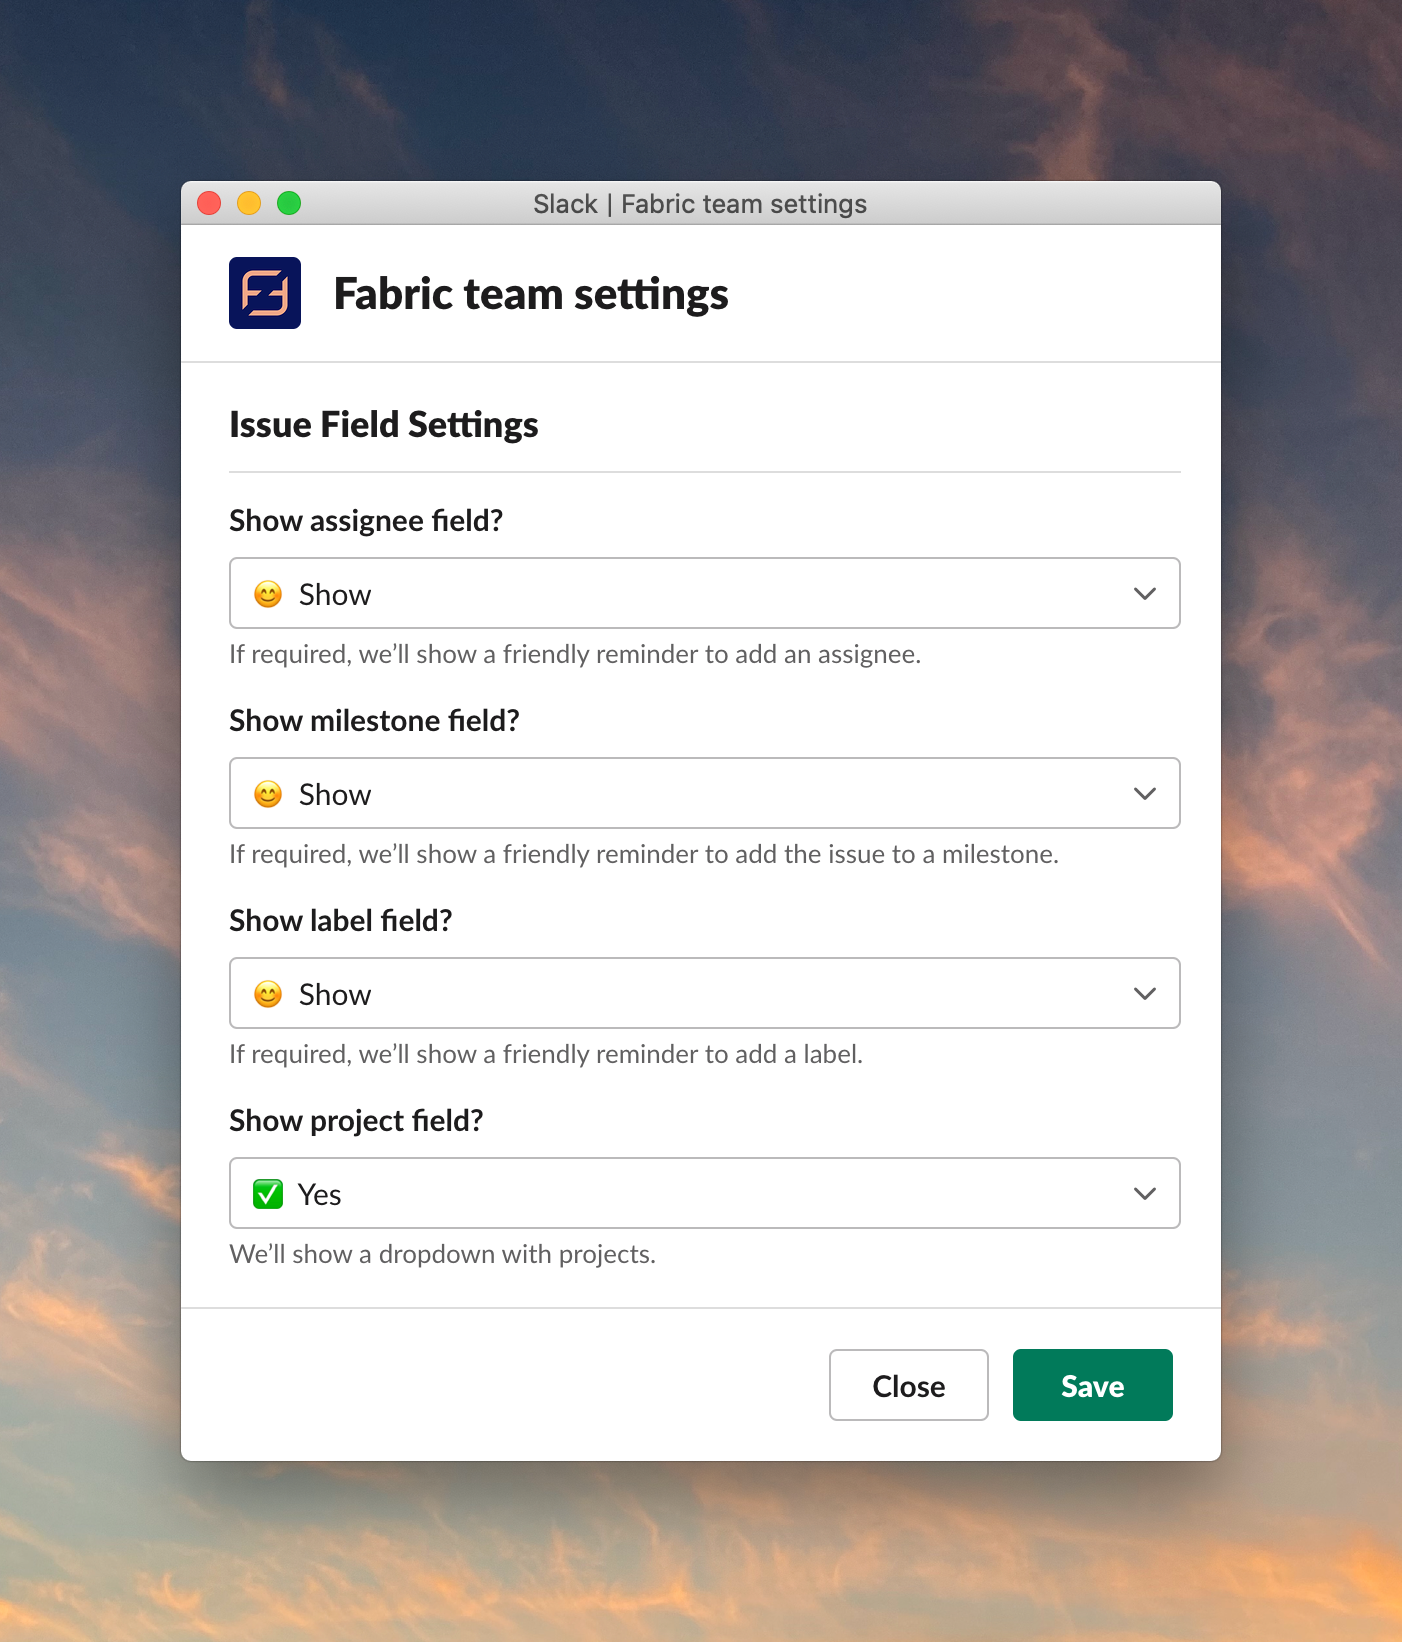This screenshot has height=1642, width=1402.
Task: Click the Fabric team settings heading
Action: [x=531, y=295]
